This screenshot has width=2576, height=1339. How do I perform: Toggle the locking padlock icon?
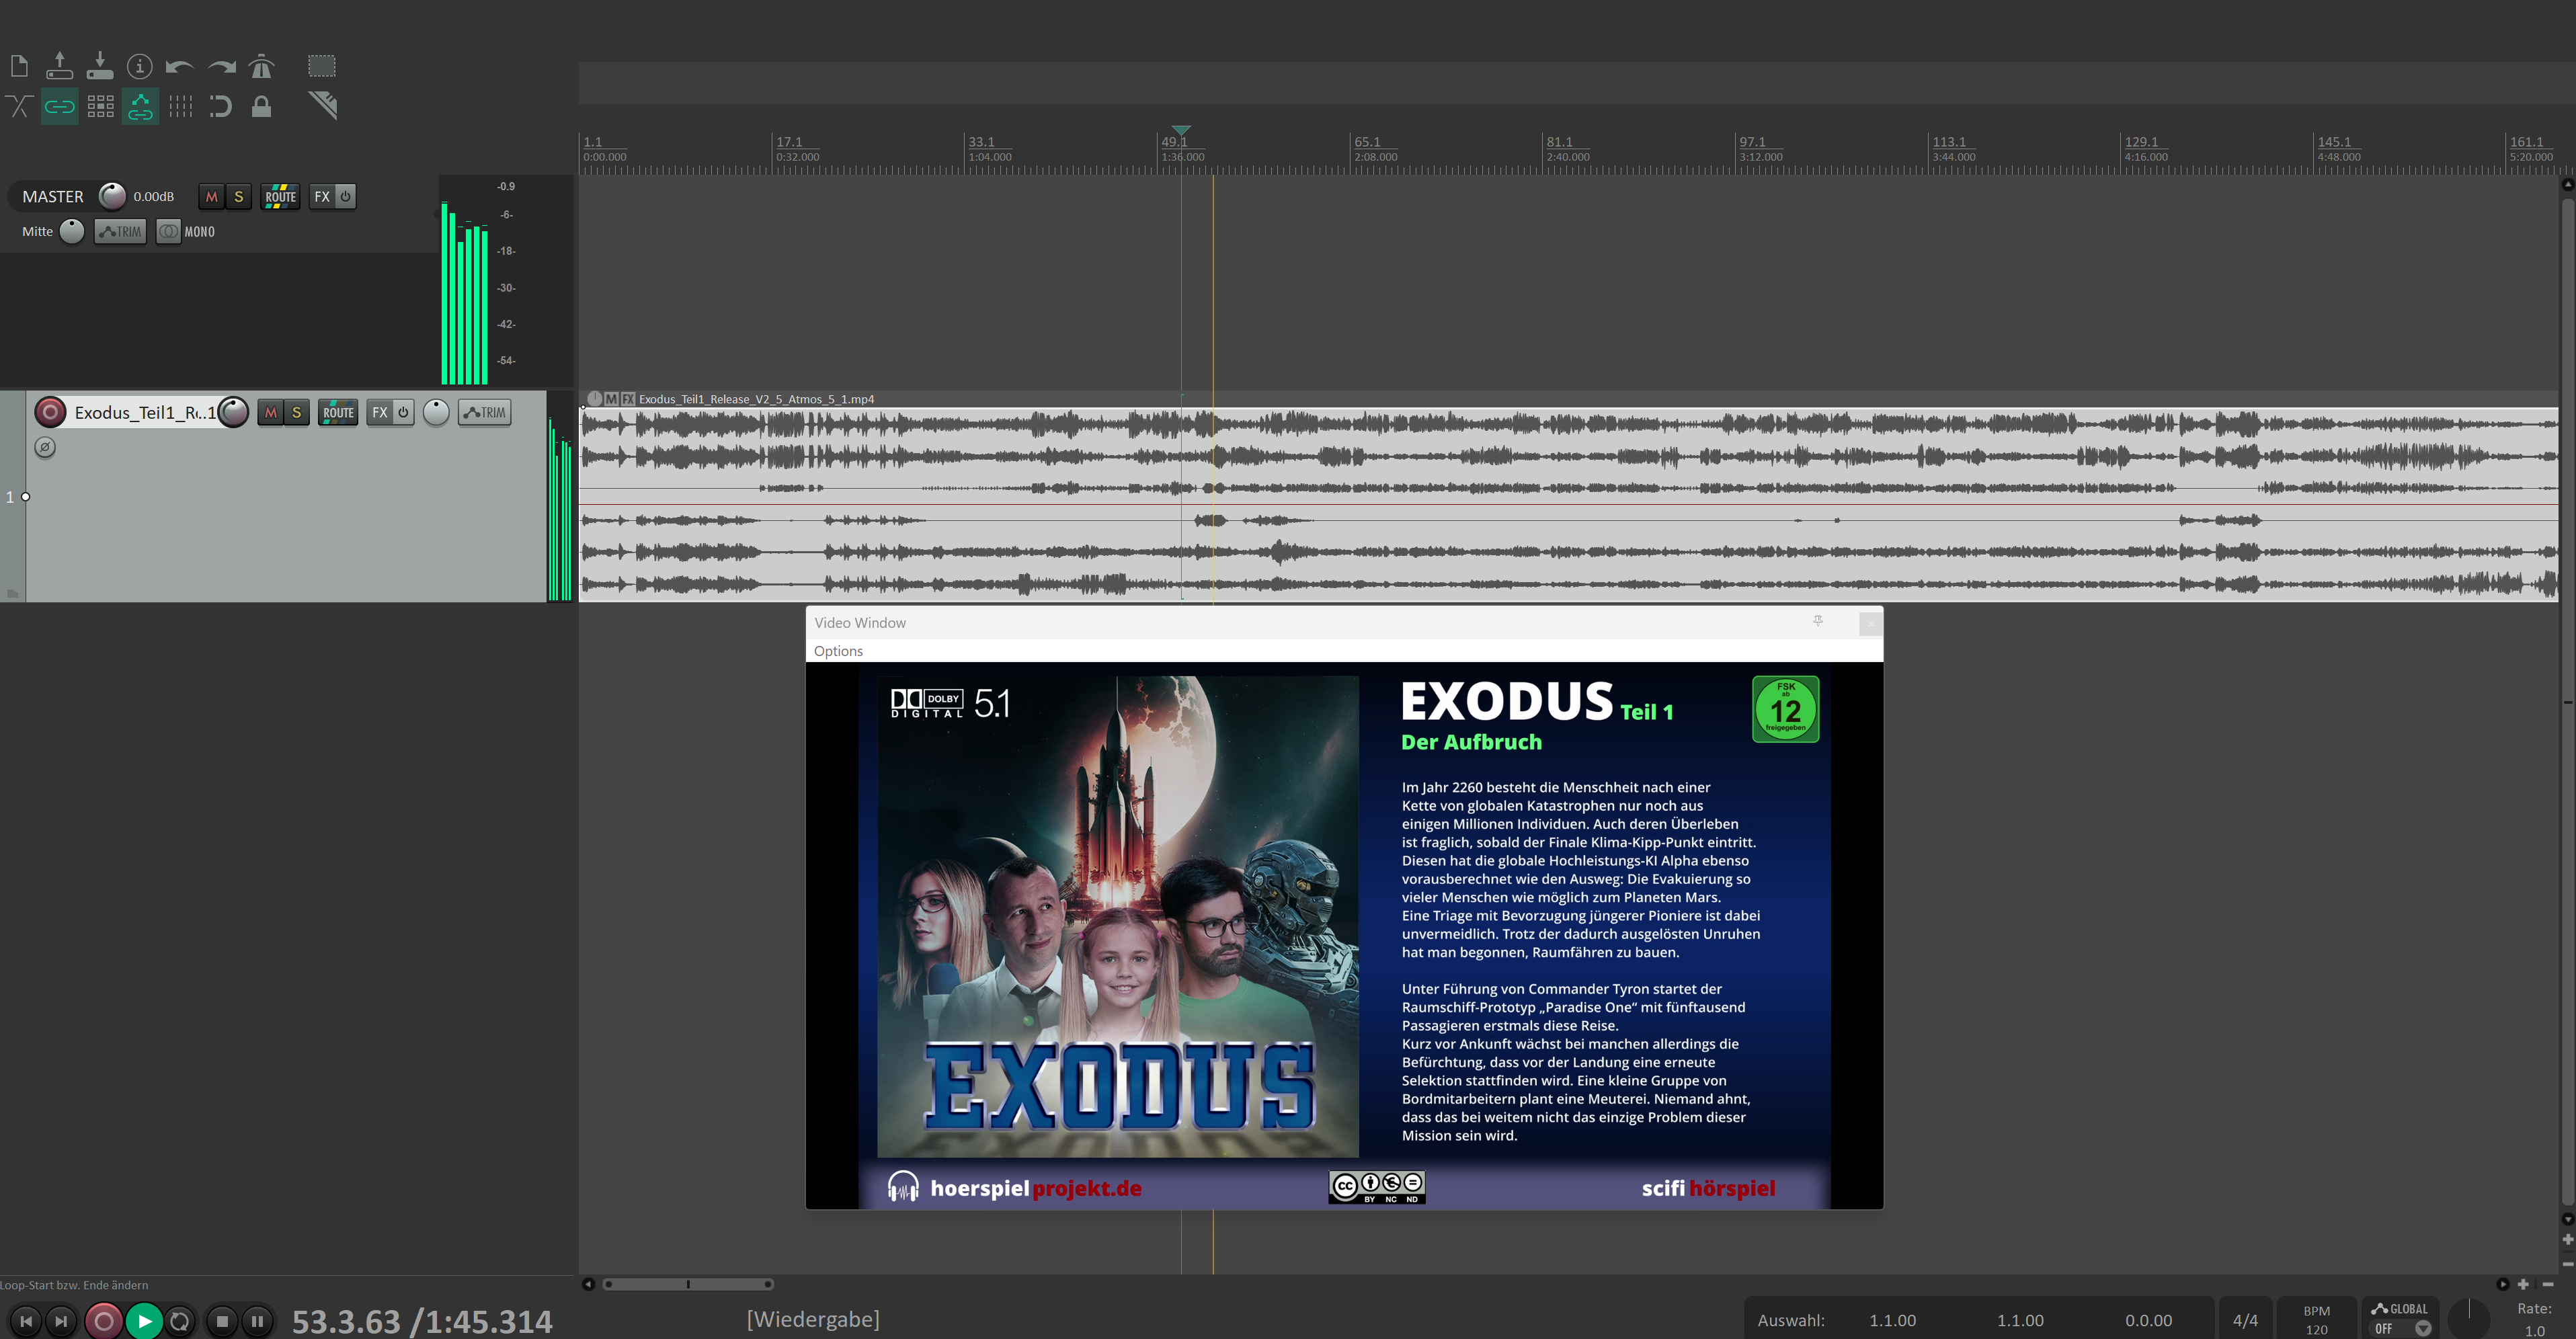point(261,106)
